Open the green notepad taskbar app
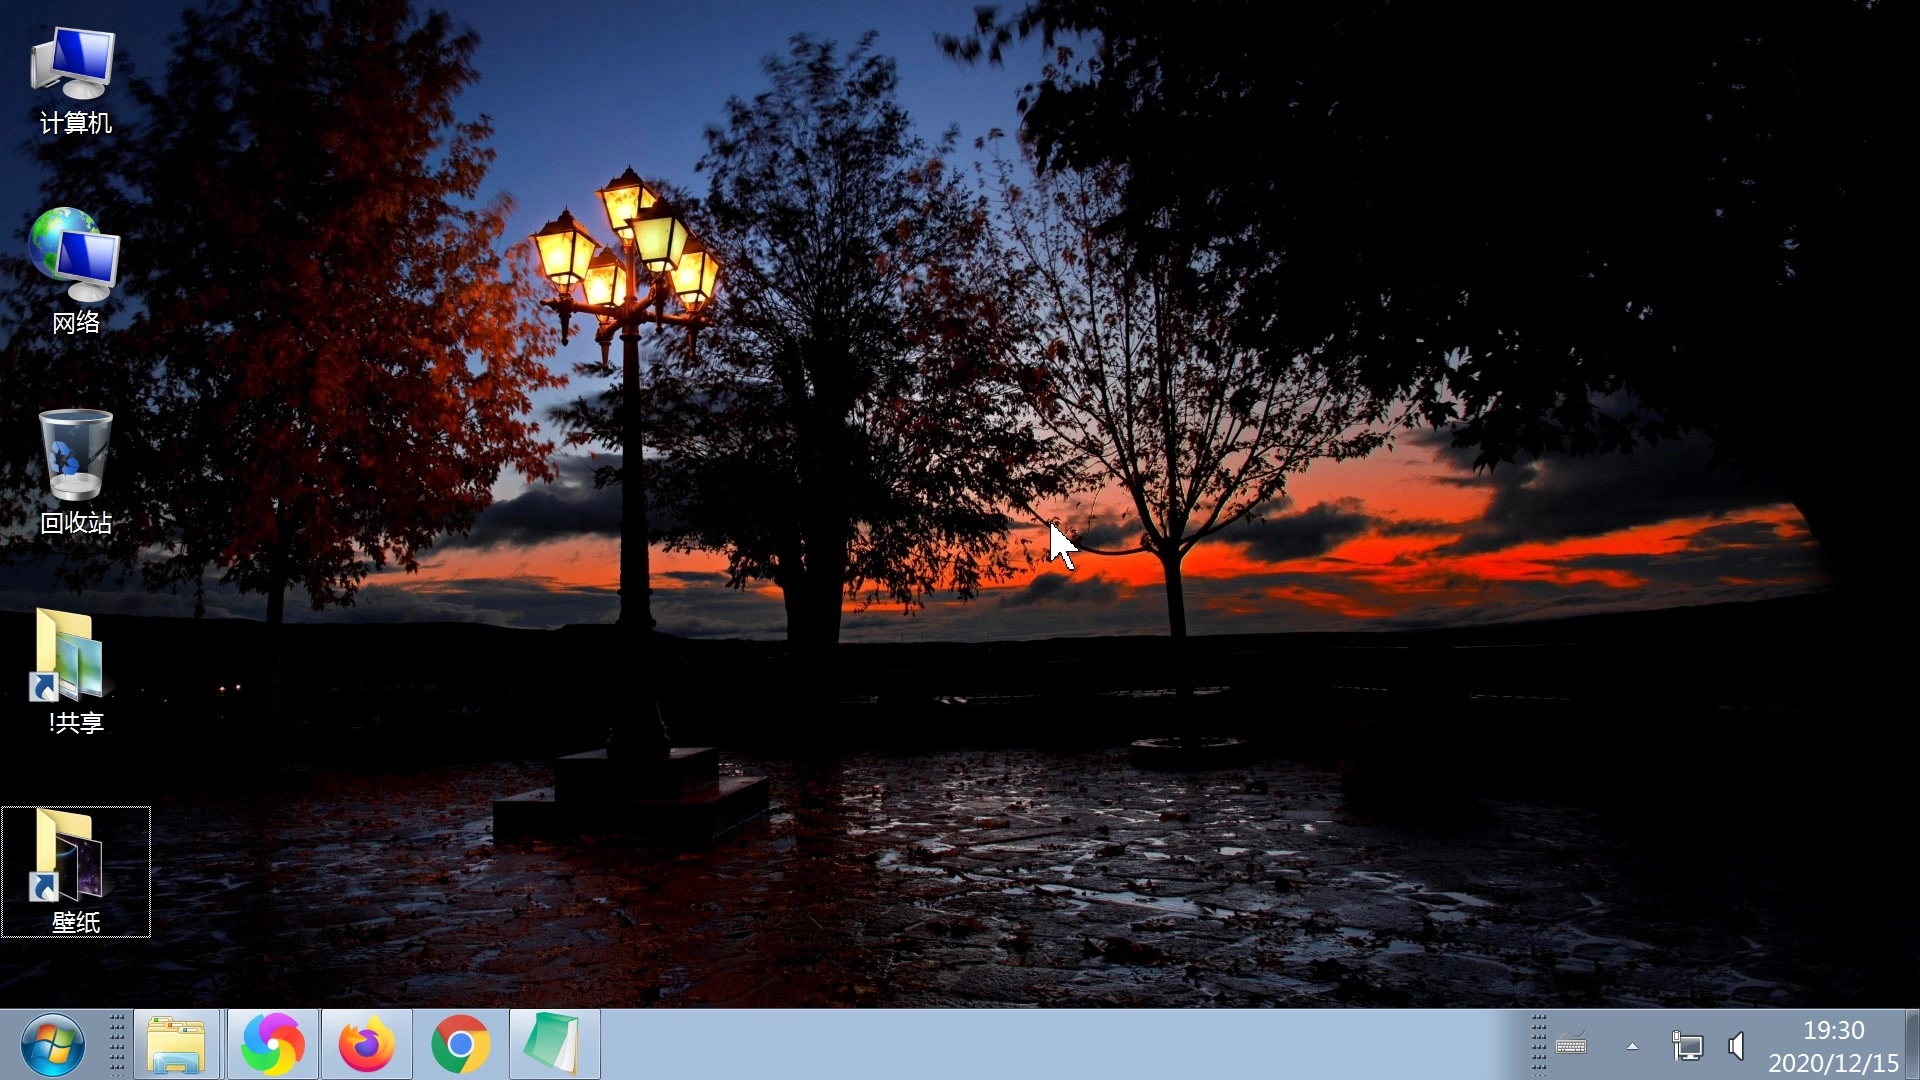 tap(553, 1045)
